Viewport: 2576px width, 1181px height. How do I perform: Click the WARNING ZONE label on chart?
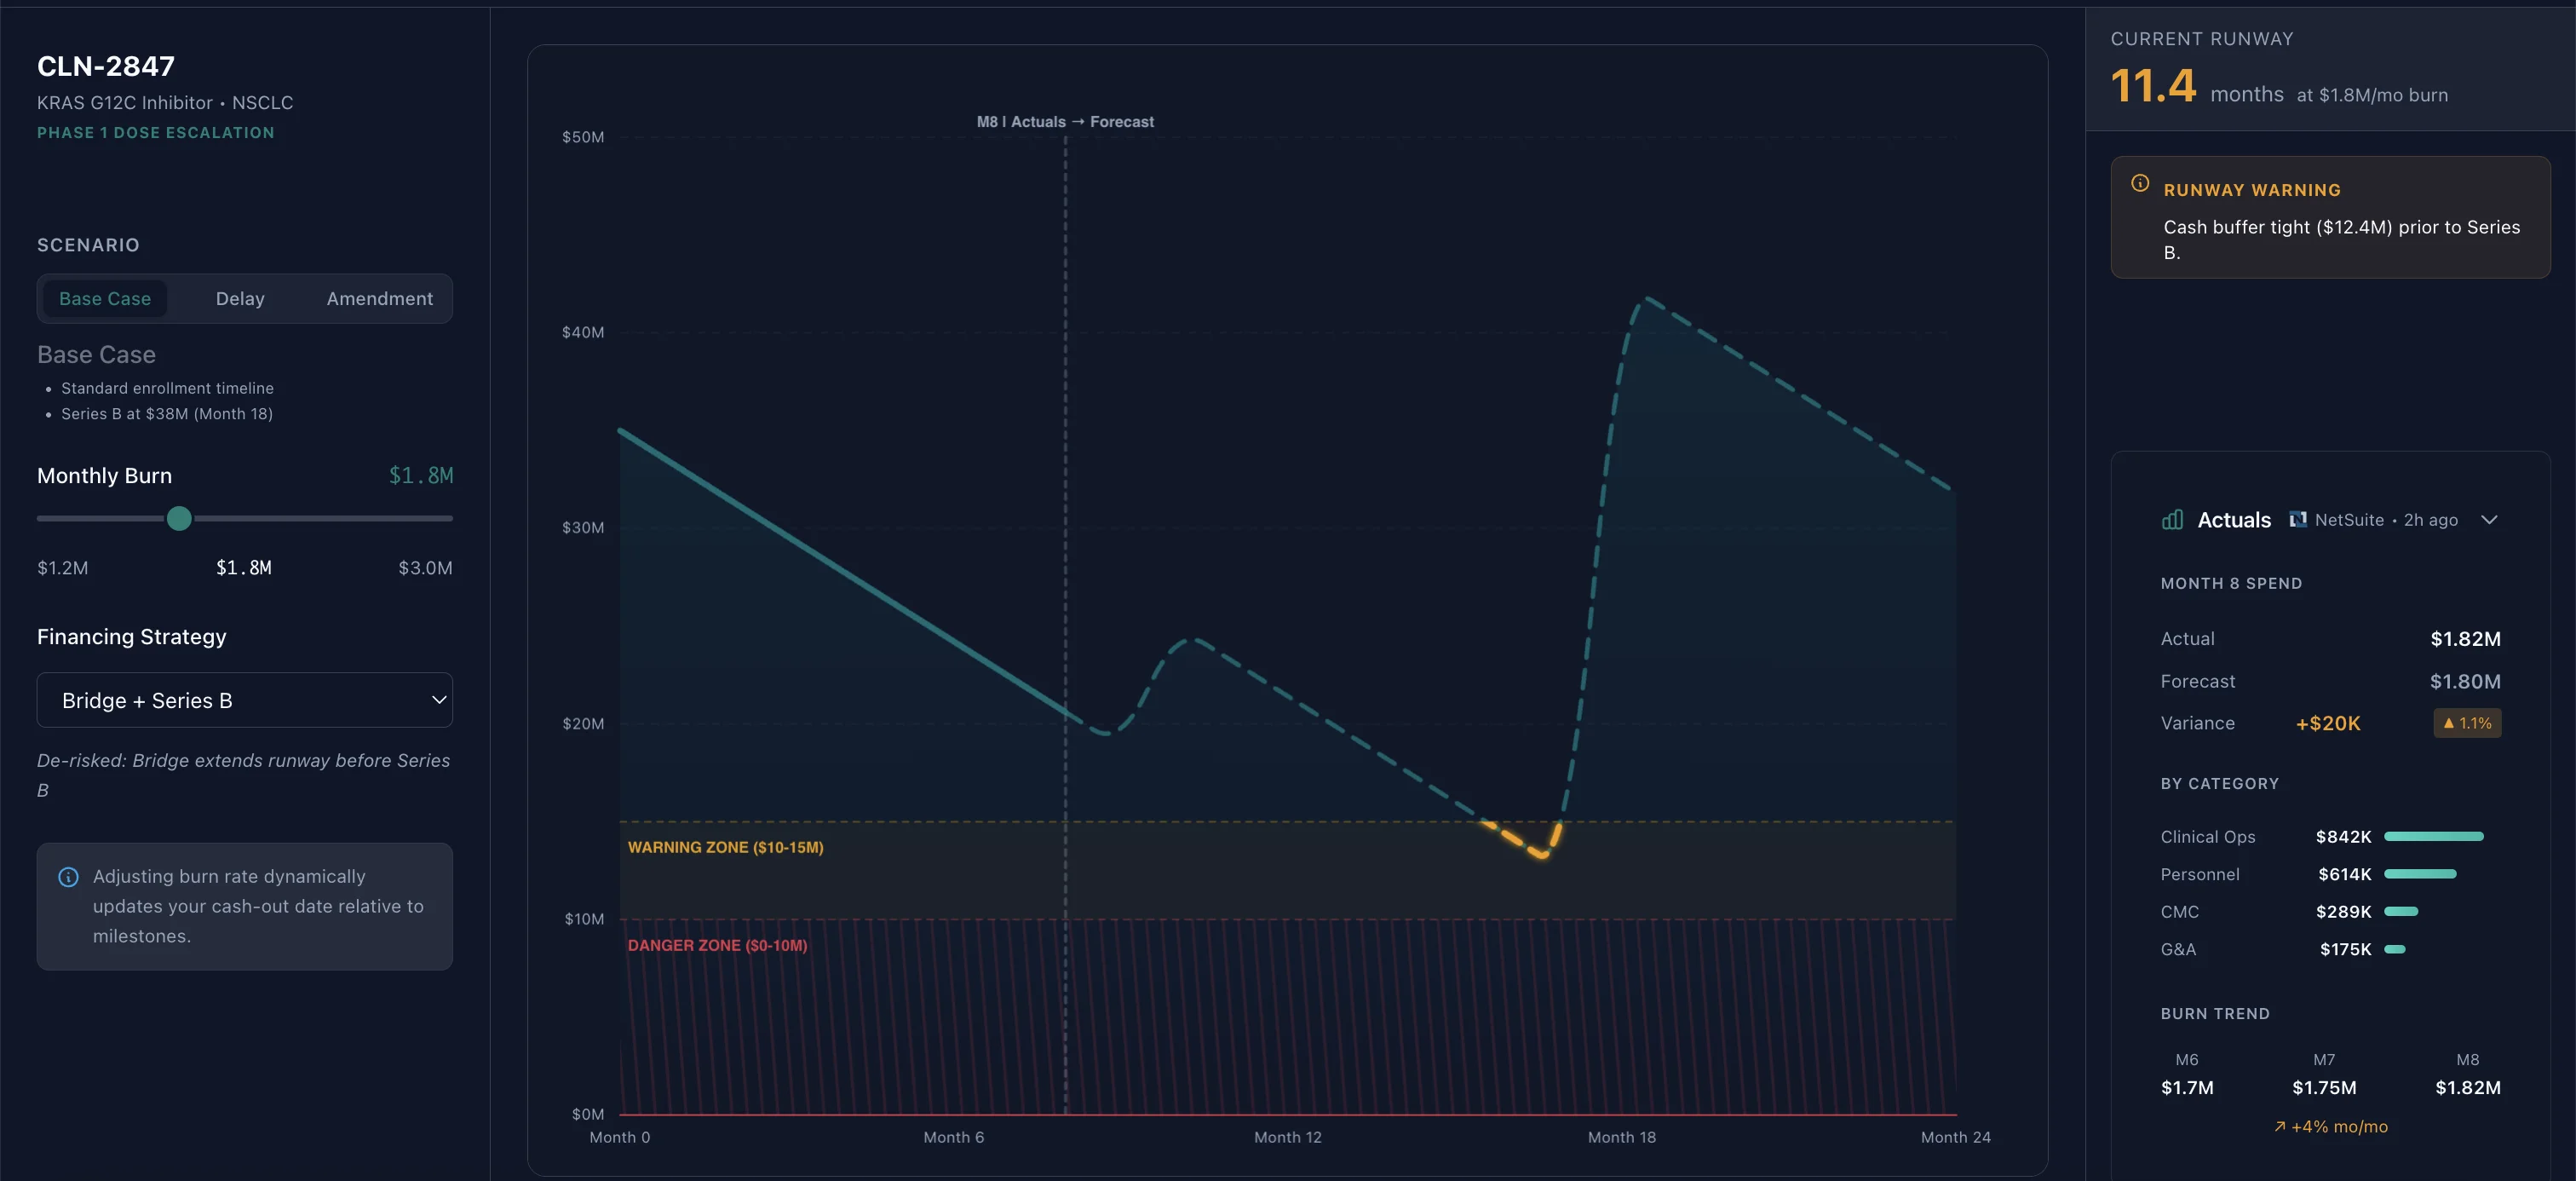(x=726, y=847)
